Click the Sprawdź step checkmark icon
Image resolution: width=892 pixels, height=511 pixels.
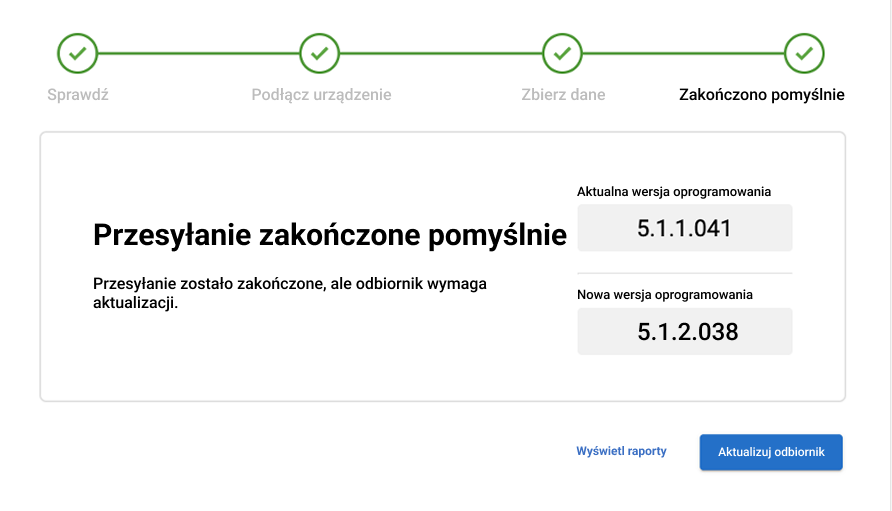77,53
